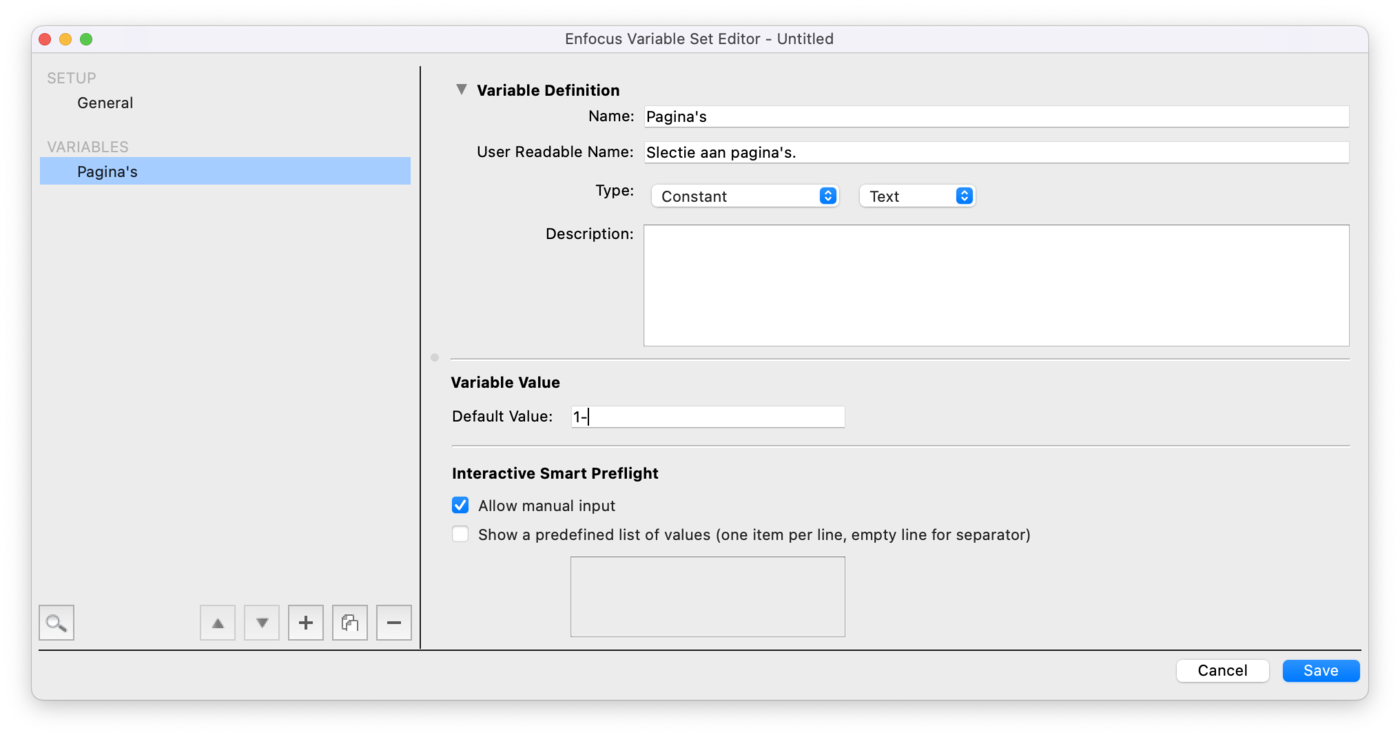
Task: Duplicate the selected variable
Action: [x=350, y=623]
